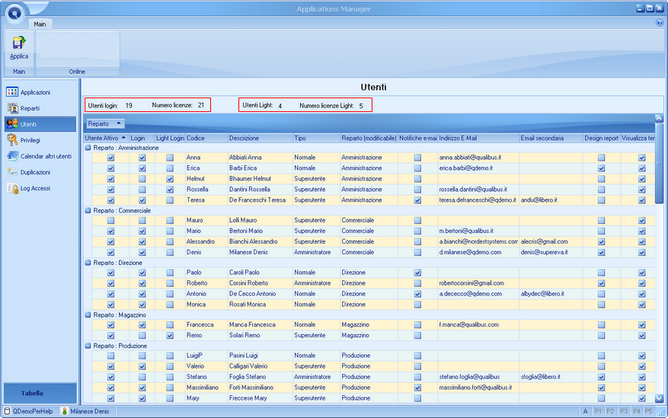Screen dimensions: 668x418
Task: Click the Utenti login count value 19
Action: click(x=129, y=105)
